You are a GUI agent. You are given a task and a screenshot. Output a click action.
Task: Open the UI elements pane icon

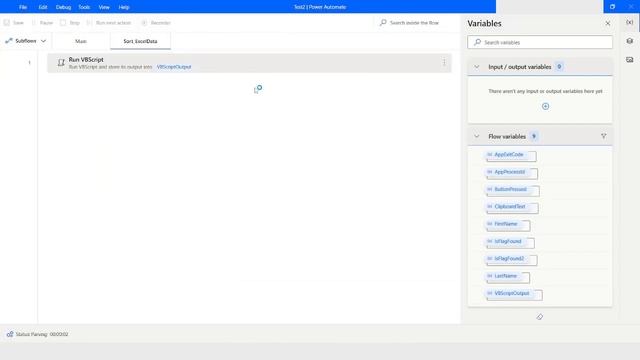[x=630, y=41]
